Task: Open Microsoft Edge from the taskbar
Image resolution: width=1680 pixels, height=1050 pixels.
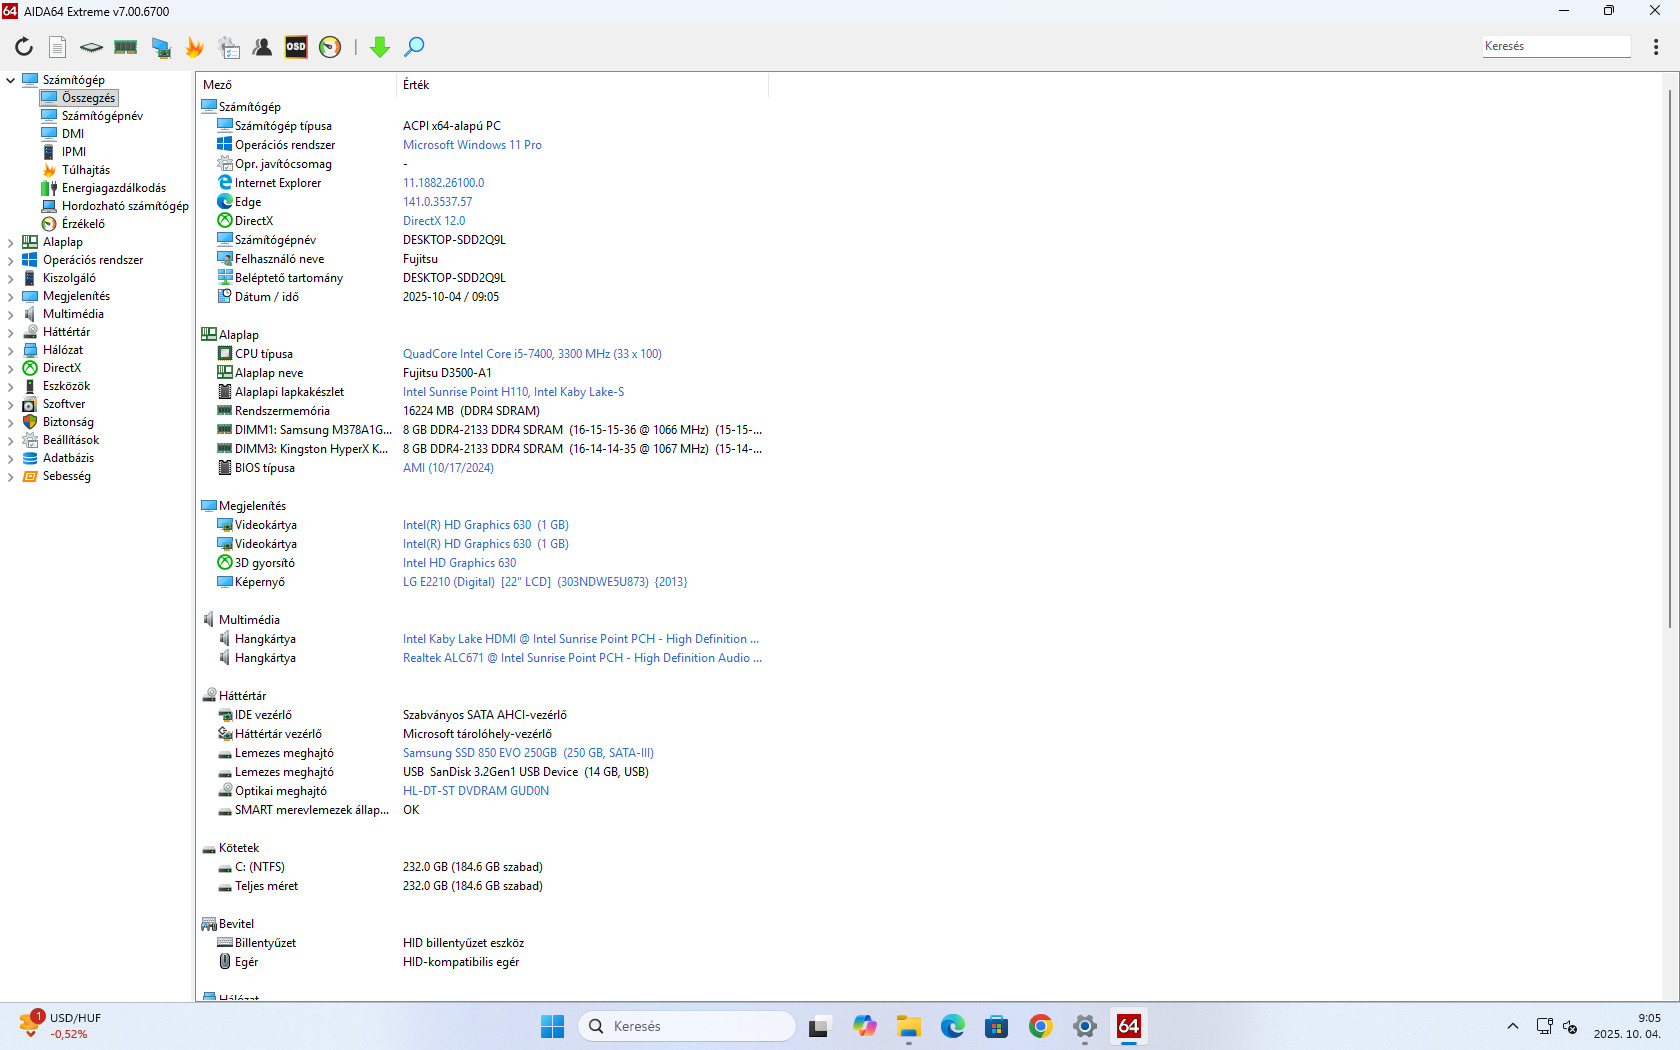Action: point(952,1026)
